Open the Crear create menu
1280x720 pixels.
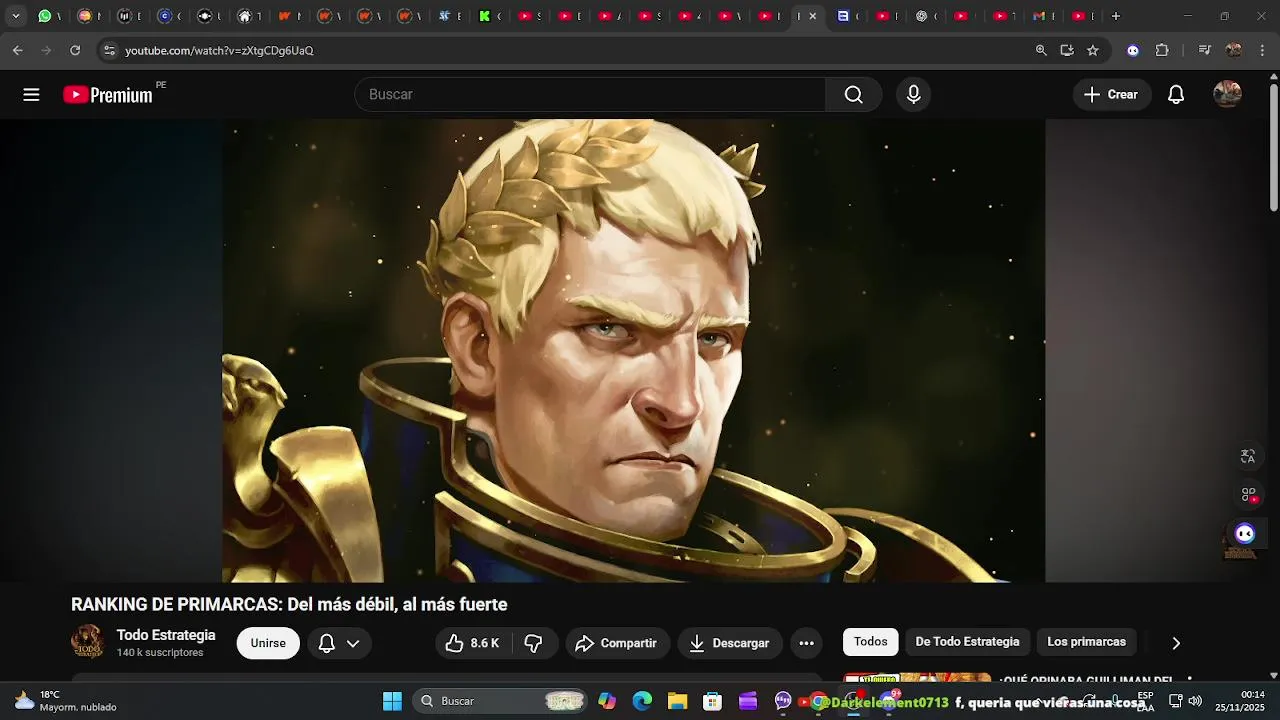pyautogui.click(x=1112, y=94)
